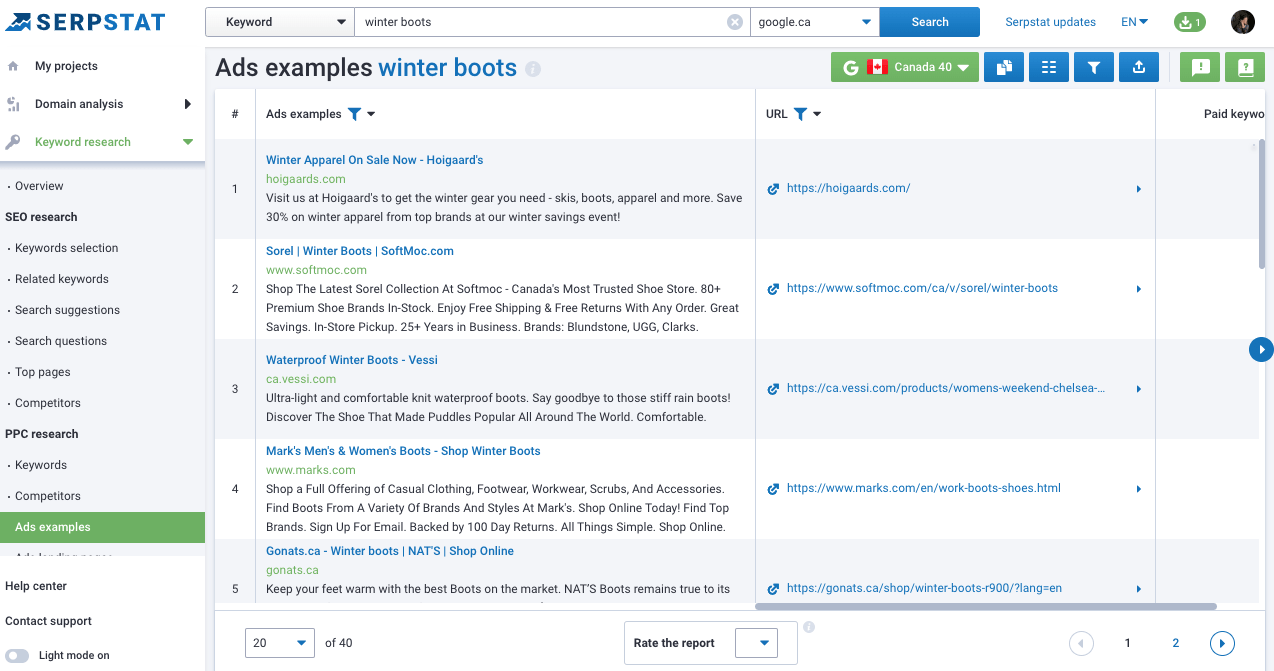The width and height of the screenshot is (1274, 671).
Task: Go to Keywords selection
Action: [x=66, y=248]
